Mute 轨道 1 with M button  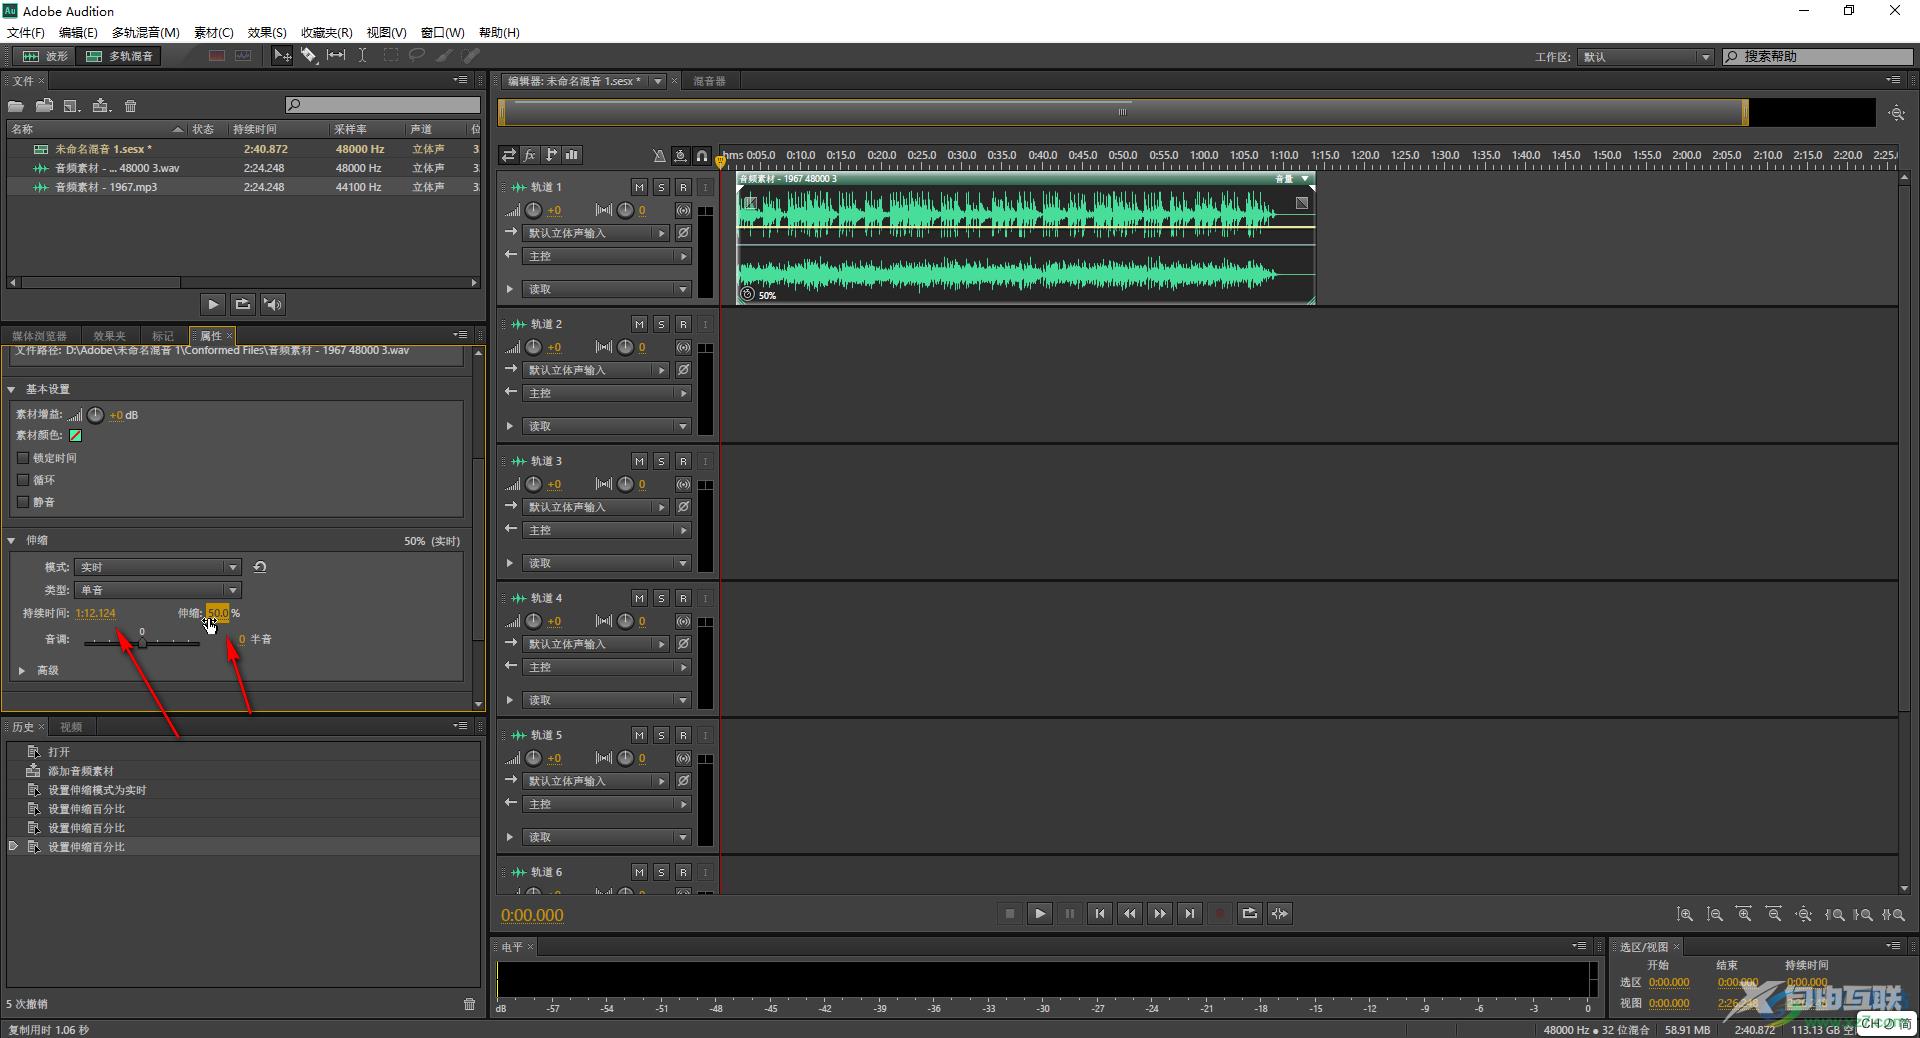point(639,187)
